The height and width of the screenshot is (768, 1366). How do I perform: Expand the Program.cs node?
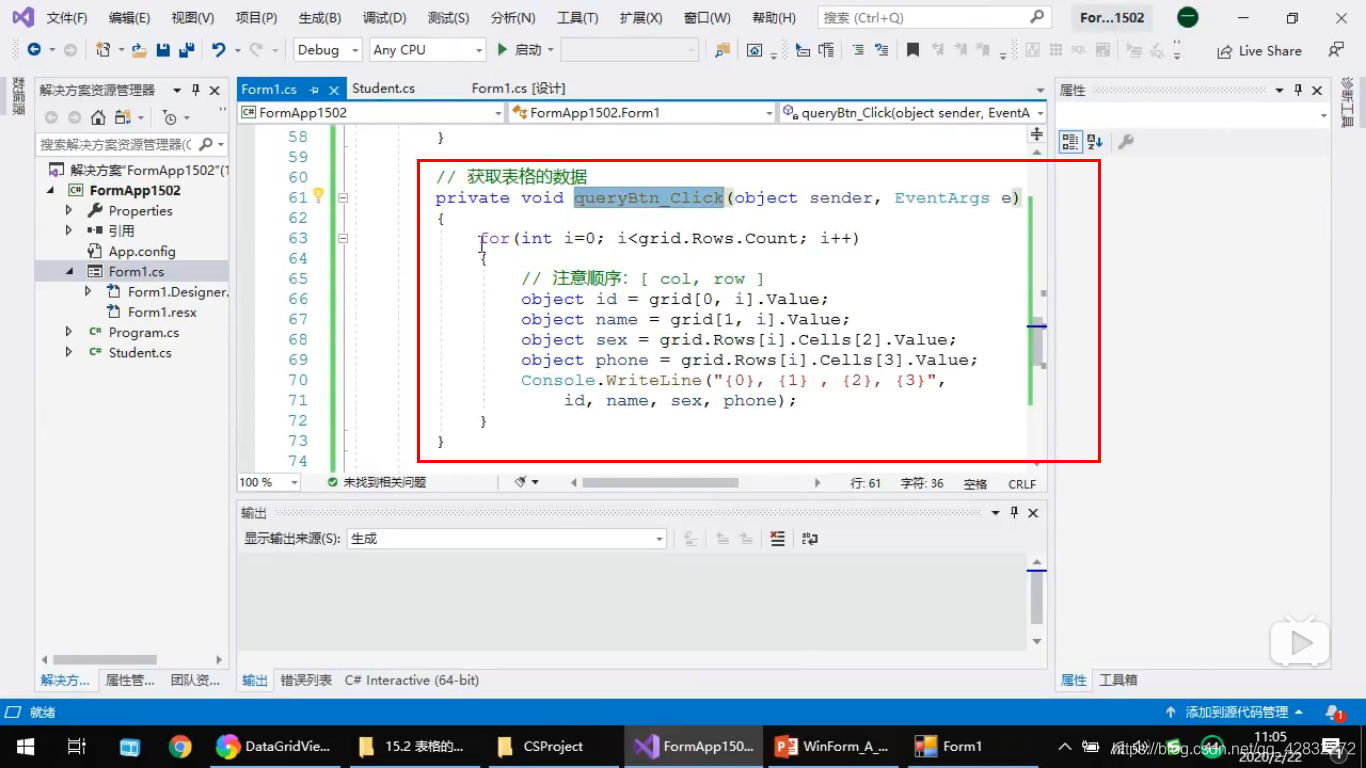coord(69,332)
